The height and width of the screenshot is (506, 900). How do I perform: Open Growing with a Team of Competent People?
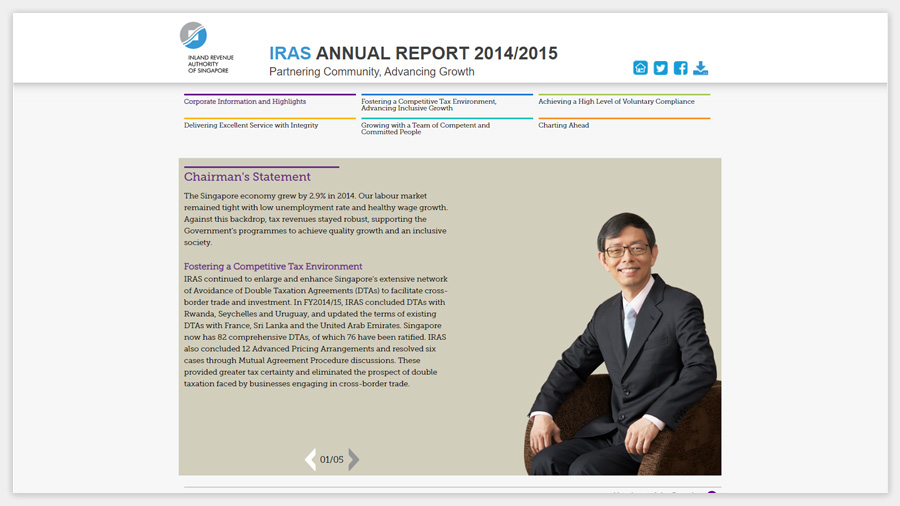pyautogui.click(x=425, y=128)
